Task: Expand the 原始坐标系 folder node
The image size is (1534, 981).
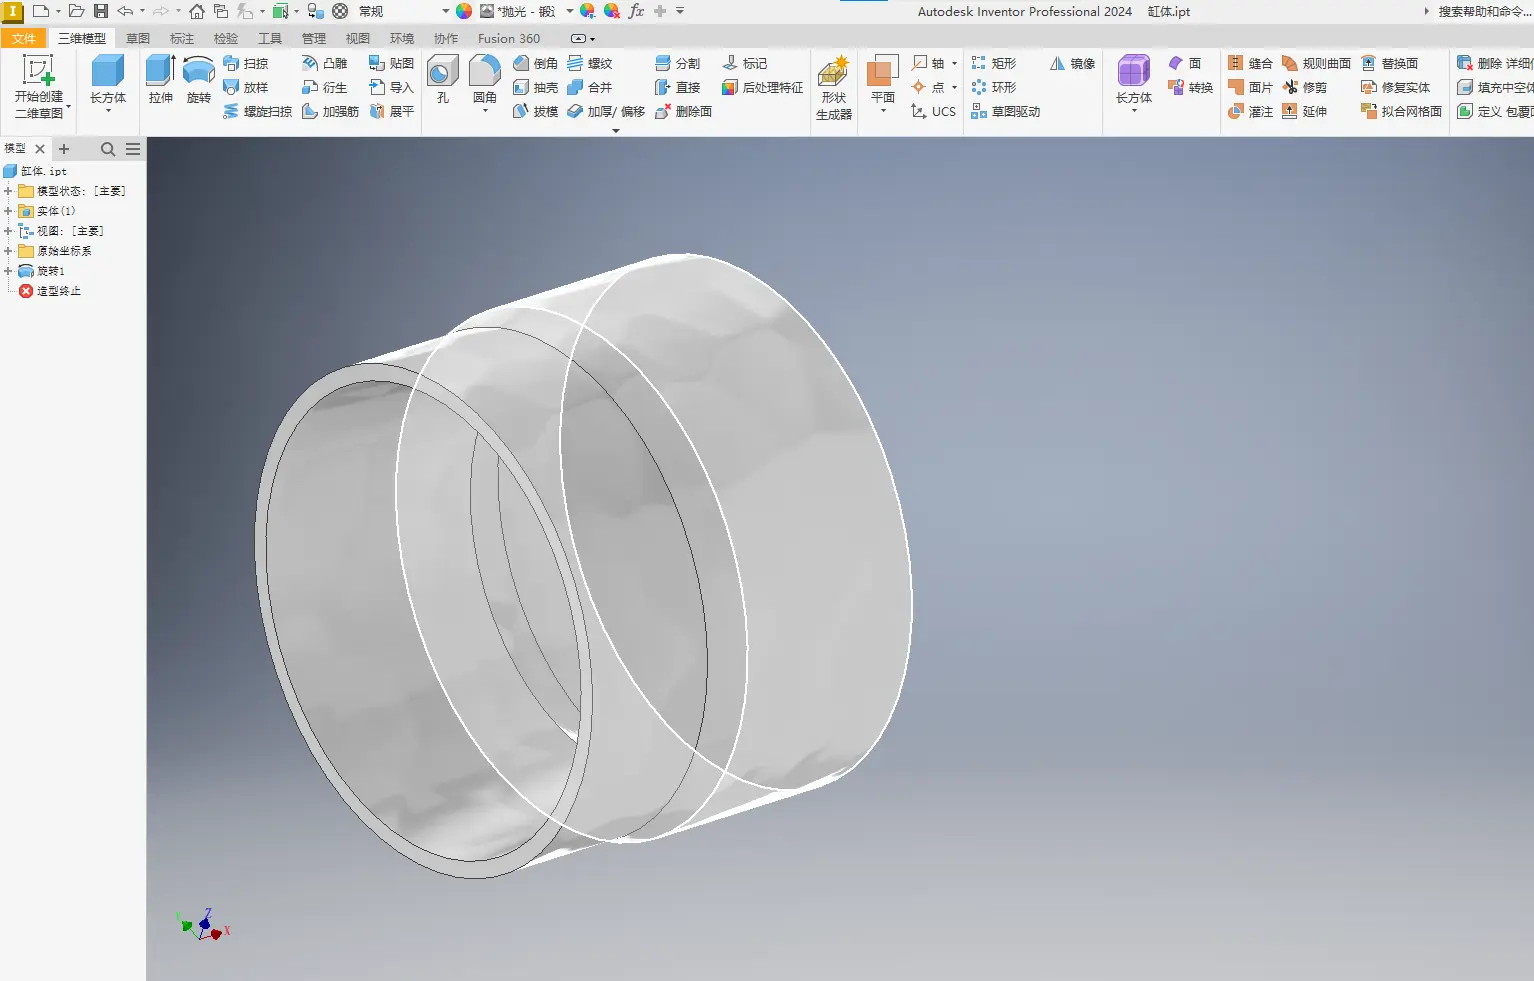Action: click(x=8, y=251)
